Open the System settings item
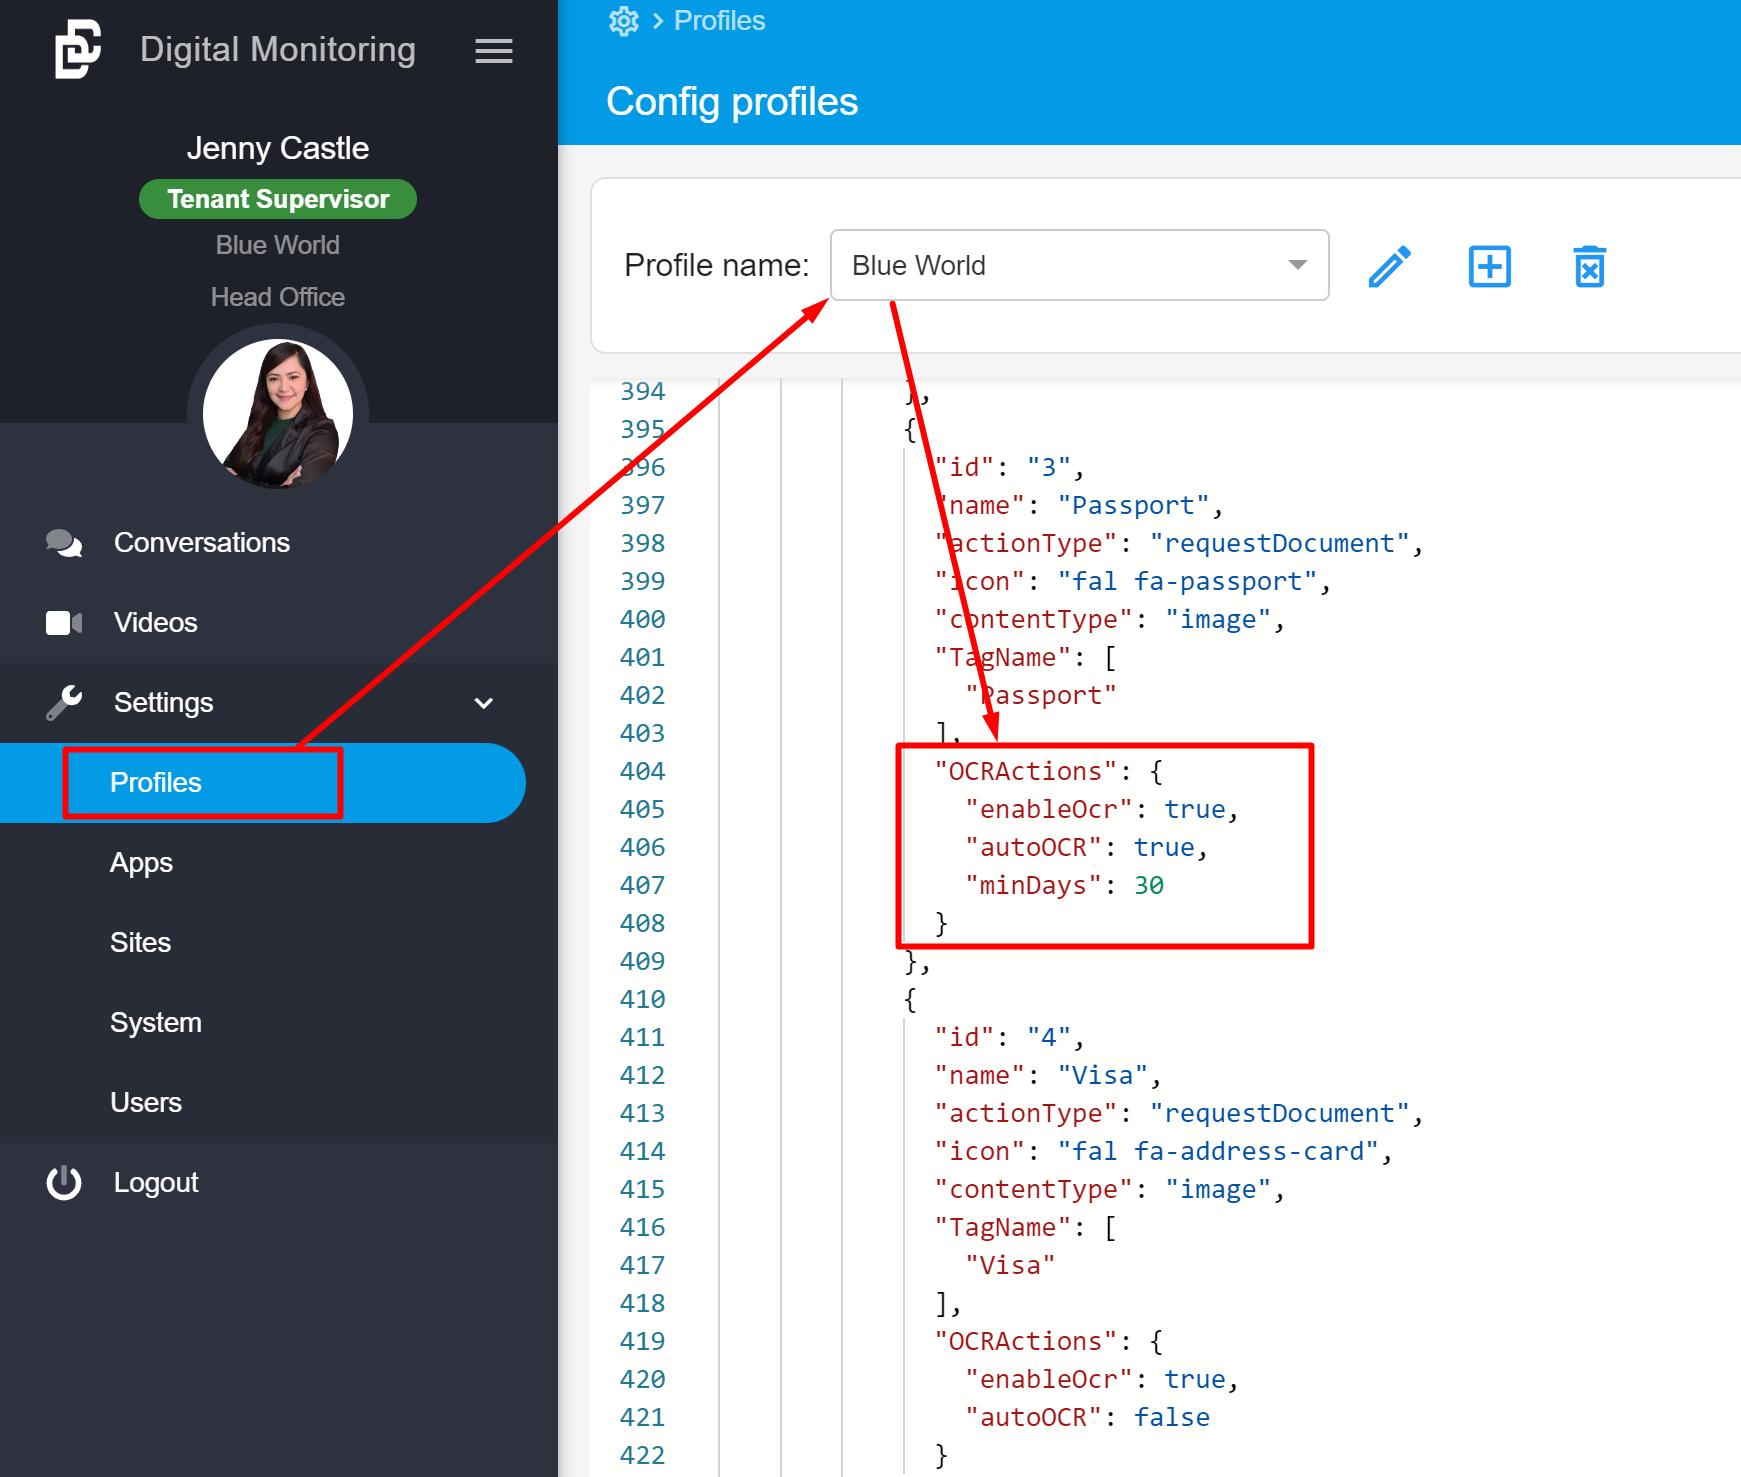The height and width of the screenshot is (1477, 1741). [156, 1023]
